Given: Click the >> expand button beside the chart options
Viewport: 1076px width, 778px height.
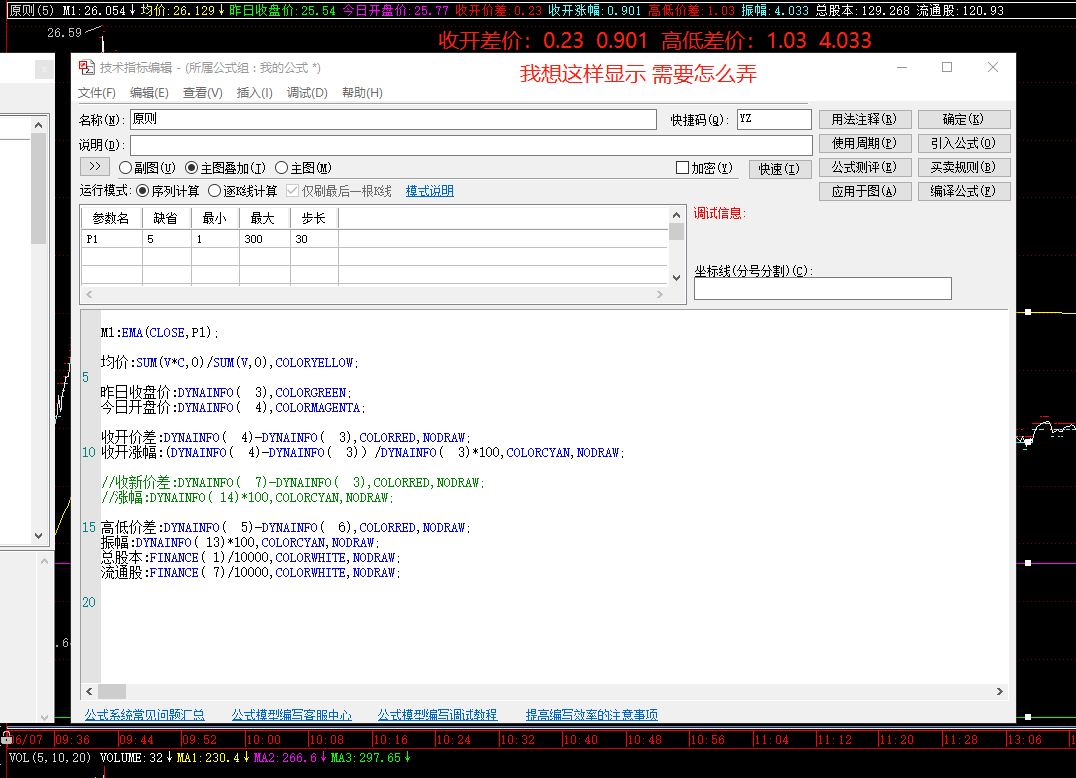Looking at the screenshot, I should tap(95, 167).
